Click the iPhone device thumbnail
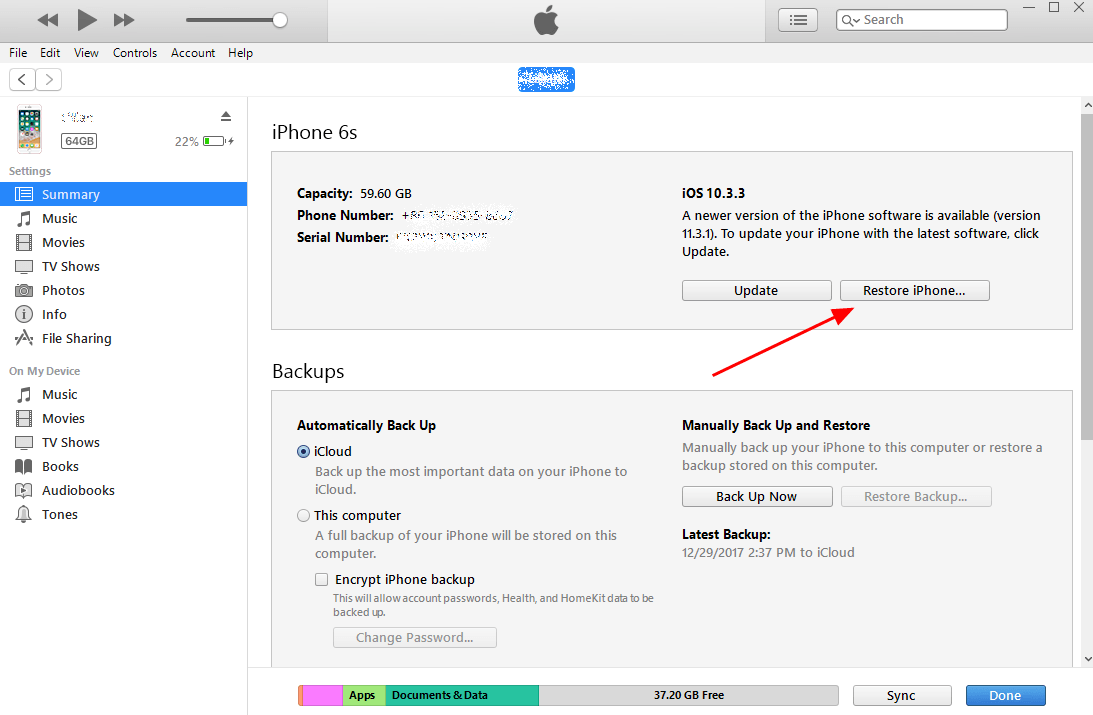Screen dimensions: 1093x715 tap(29, 129)
